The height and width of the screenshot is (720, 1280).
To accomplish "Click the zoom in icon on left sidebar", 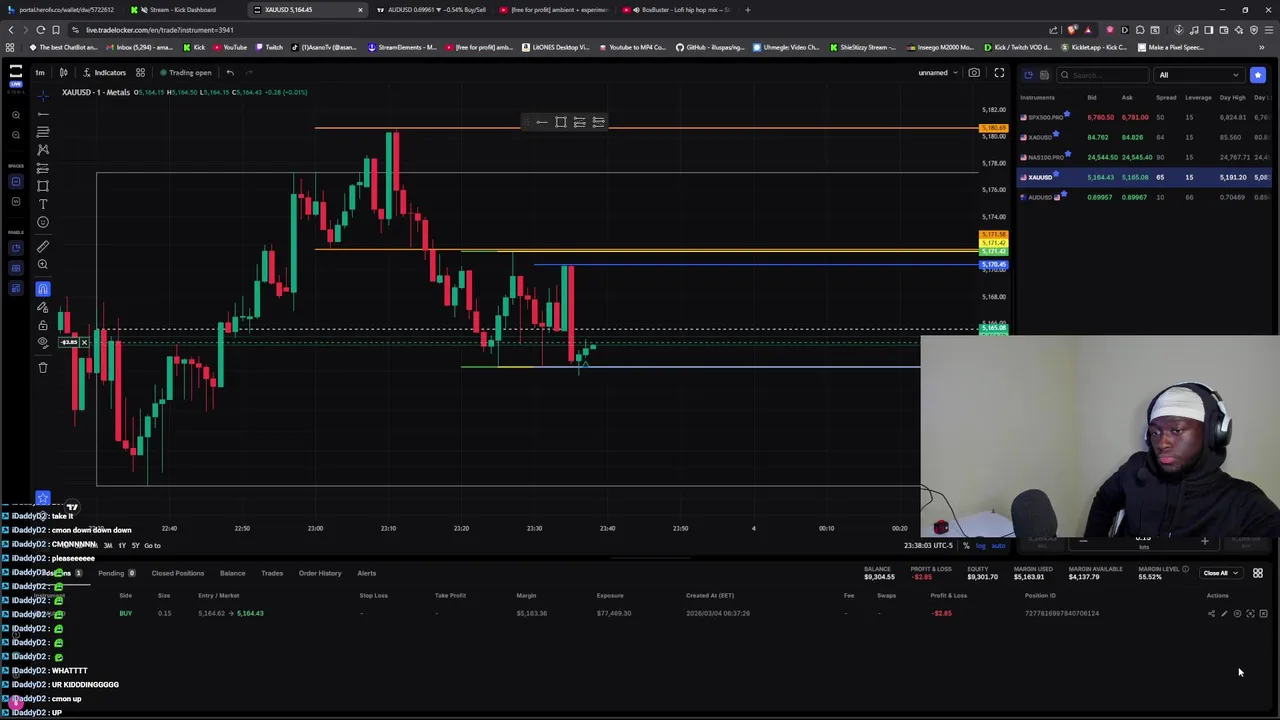I will point(16,115).
